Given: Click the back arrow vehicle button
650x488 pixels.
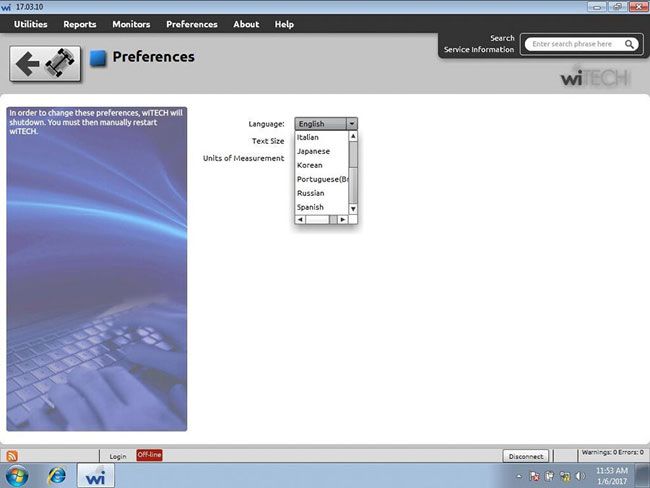Looking at the screenshot, I should (x=45, y=64).
